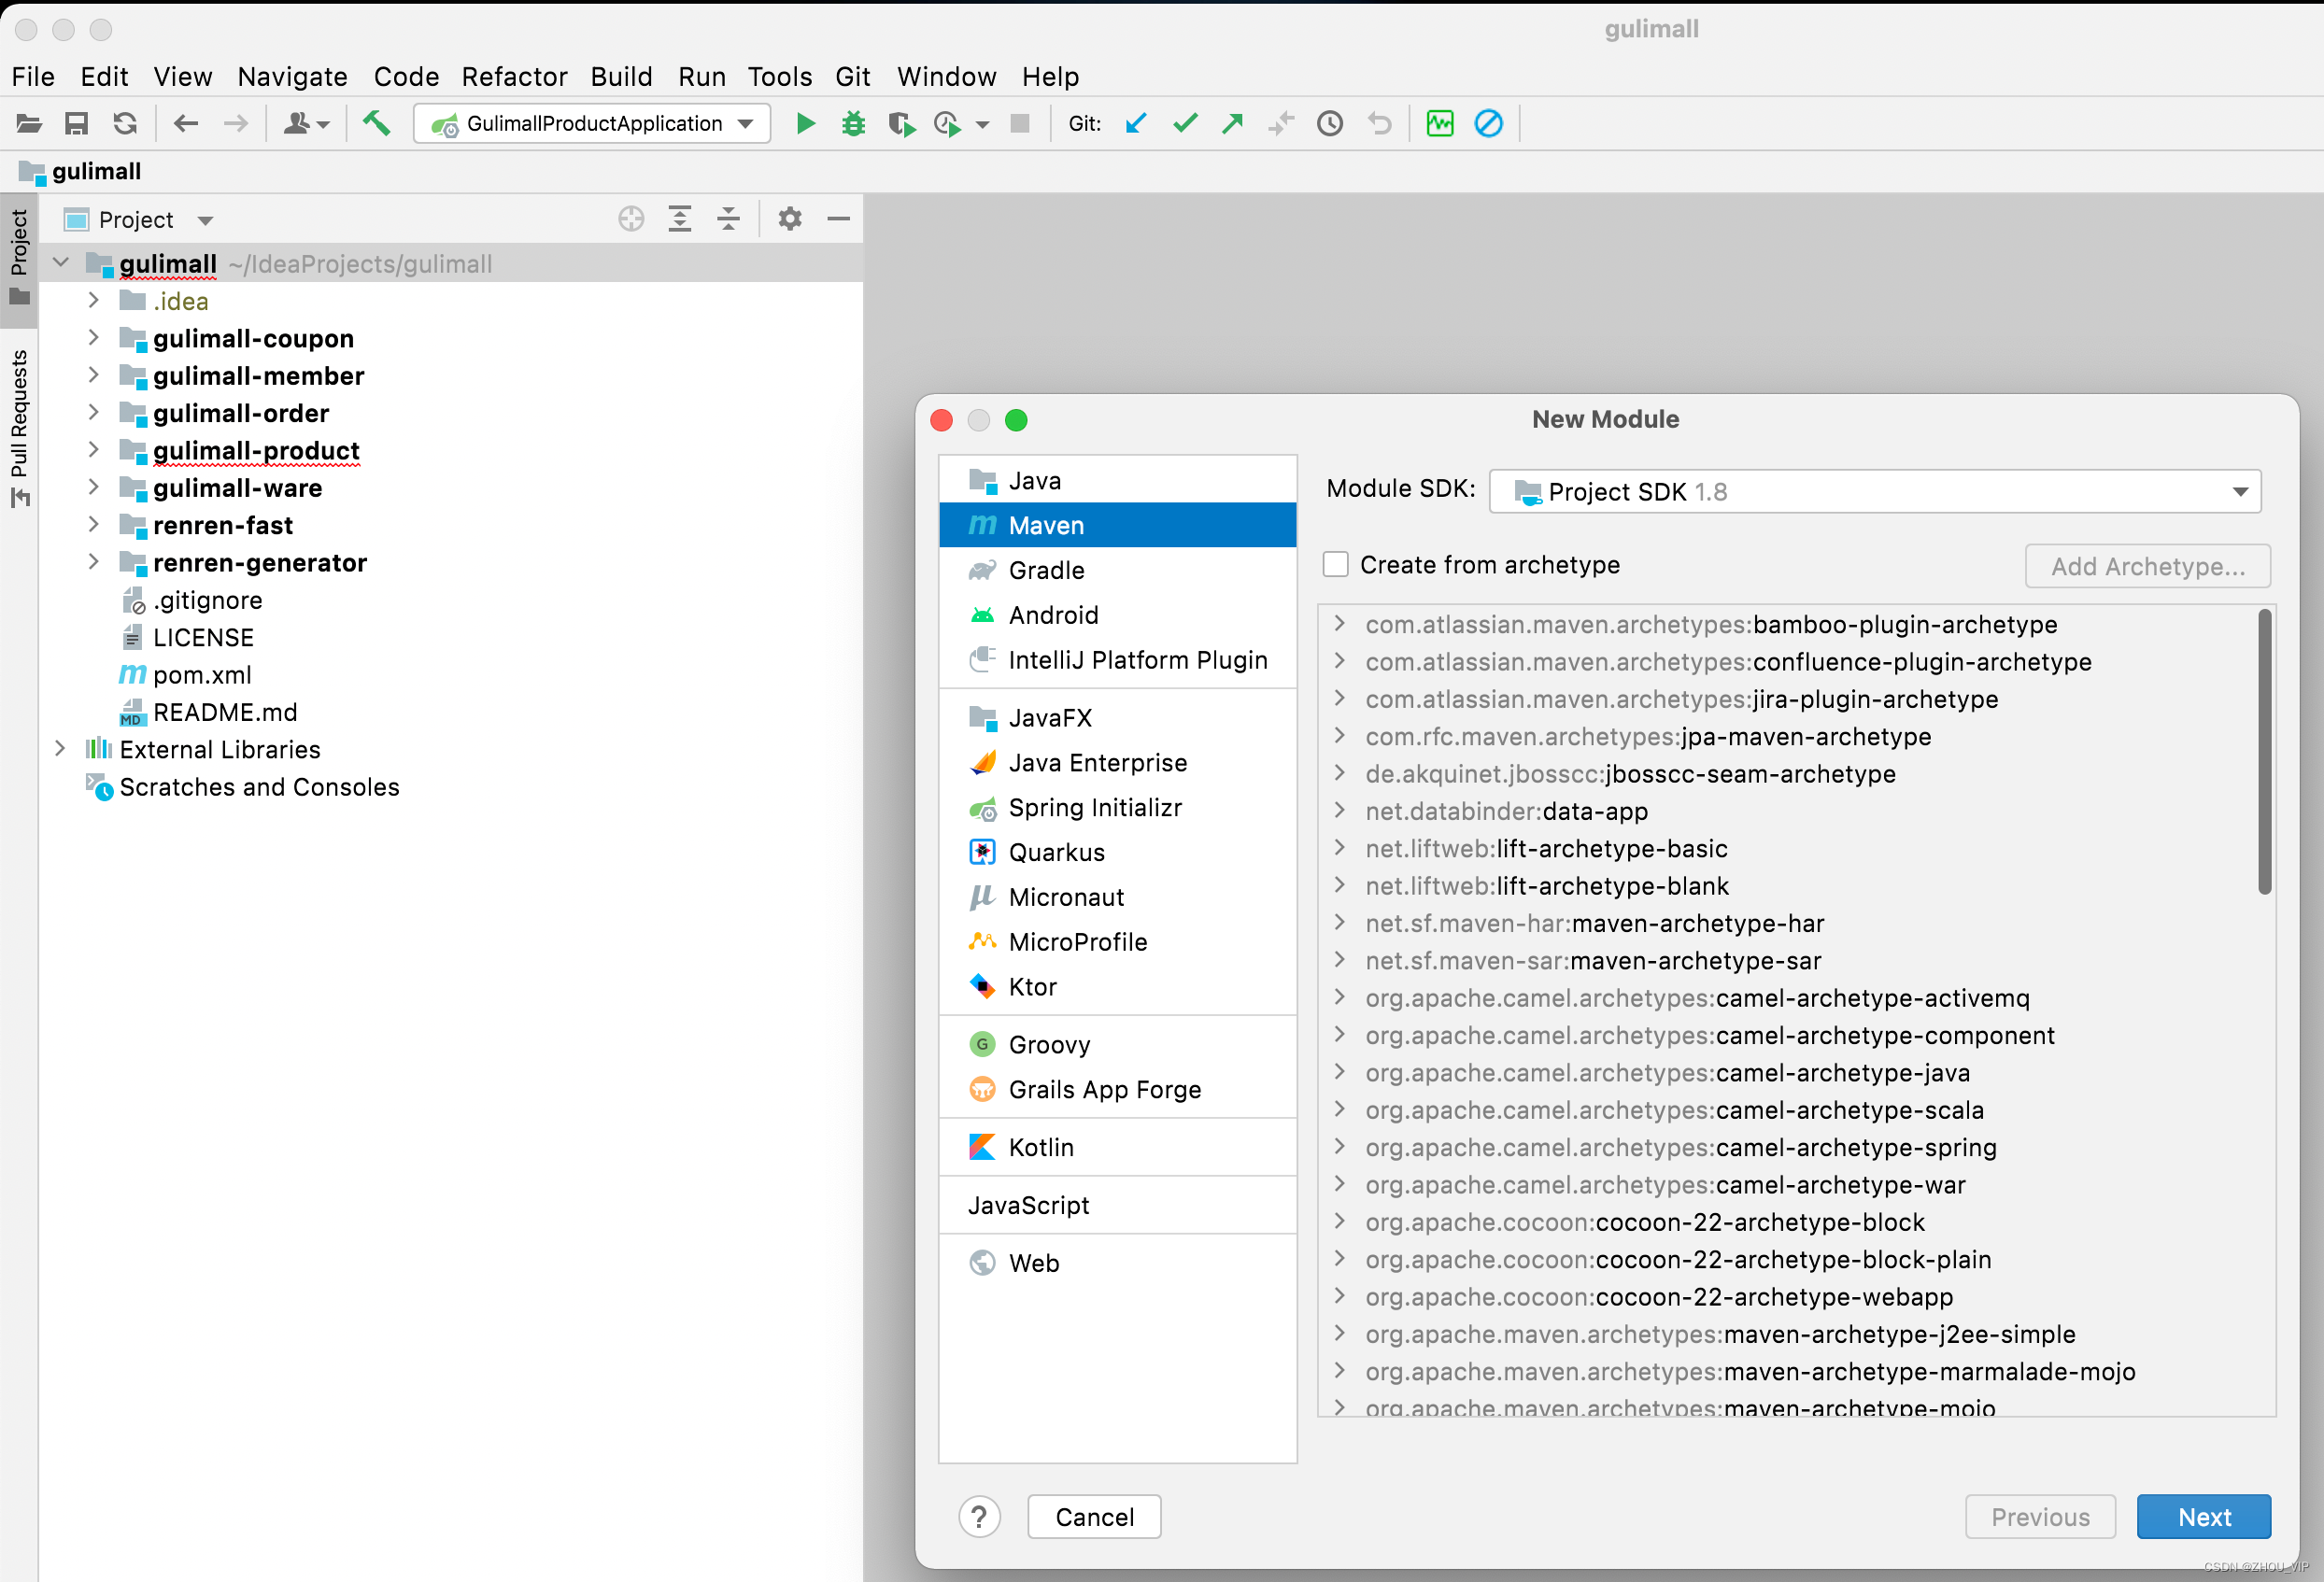Click the locate target icon in Project panel
Screen dimensions: 2324x1582
click(x=631, y=219)
